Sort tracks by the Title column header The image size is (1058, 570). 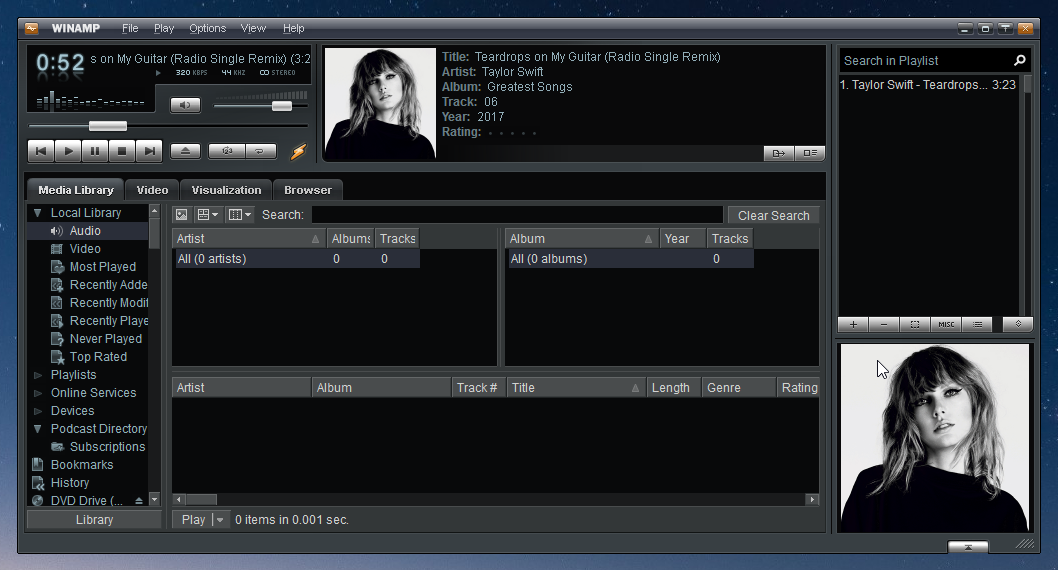pyautogui.click(x=576, y=388)
